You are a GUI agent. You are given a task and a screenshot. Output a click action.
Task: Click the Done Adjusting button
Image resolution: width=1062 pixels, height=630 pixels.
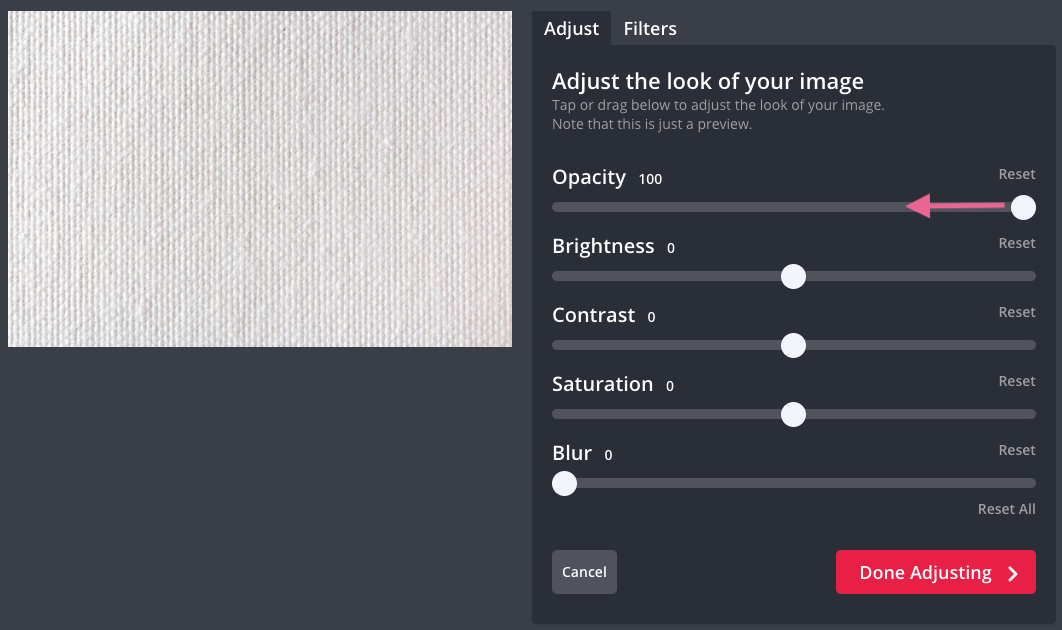[925, 573]
